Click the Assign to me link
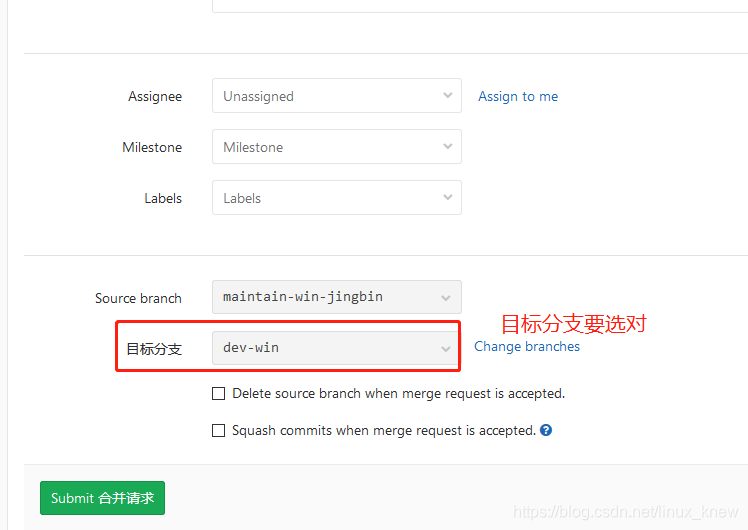Image resolution: width=748 pixels, height=530 pixels. coord(518,96)
